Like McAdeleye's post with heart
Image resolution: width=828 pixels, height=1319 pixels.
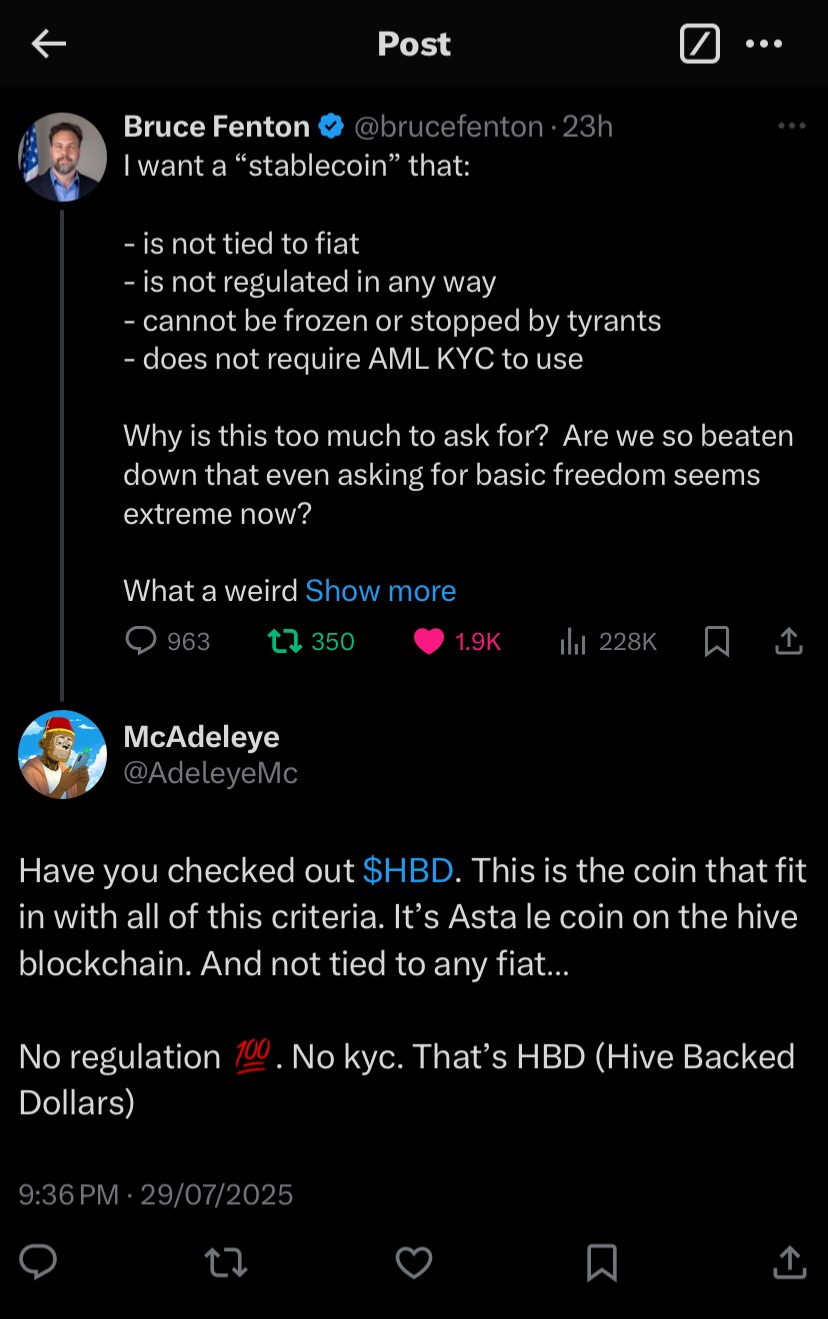click(414, 1263)
